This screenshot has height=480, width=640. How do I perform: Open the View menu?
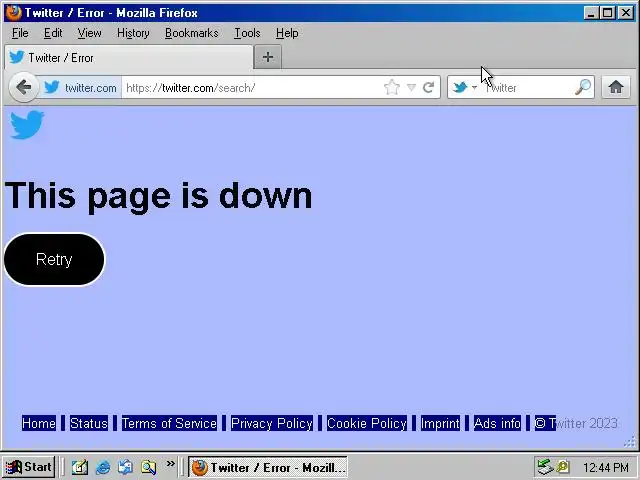89,33
